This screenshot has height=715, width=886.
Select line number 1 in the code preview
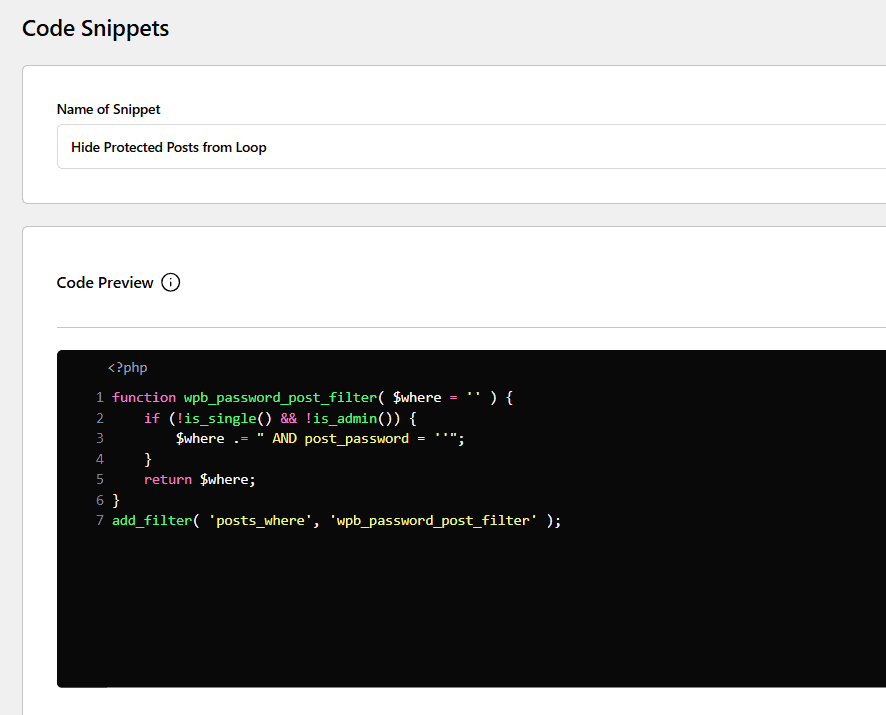click(x=99, y=397)
